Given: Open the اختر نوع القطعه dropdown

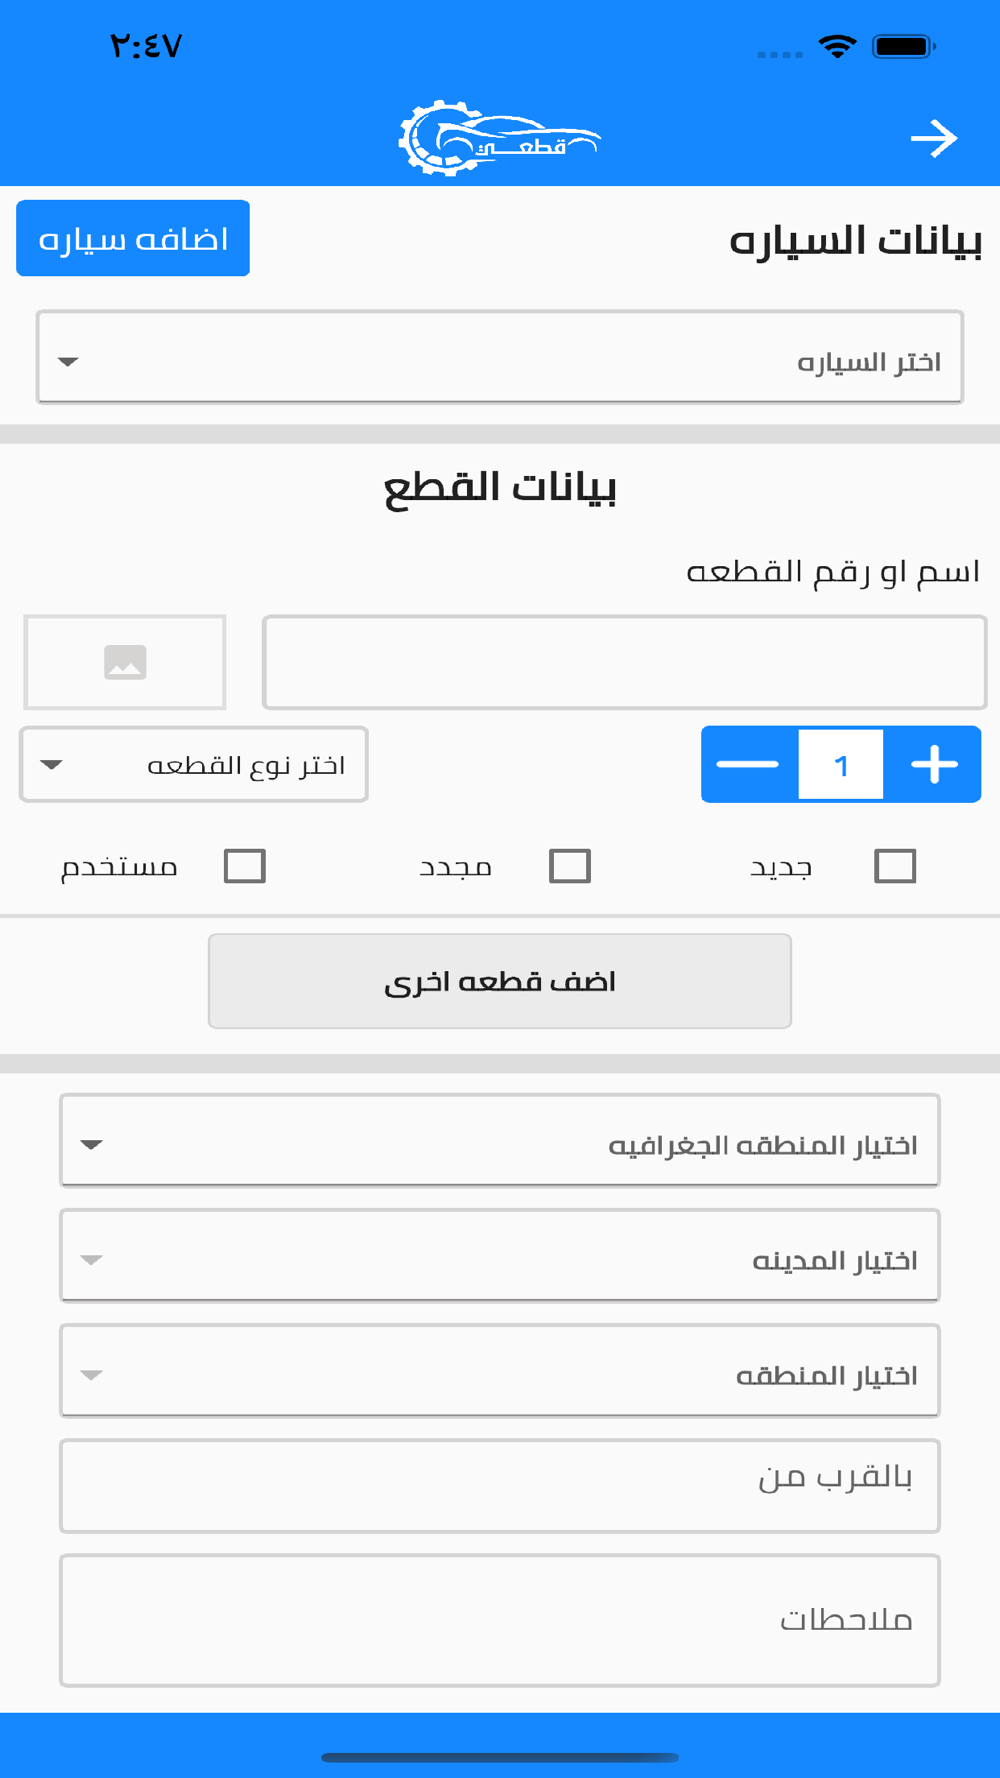Looking at the screenshot, I should 194,765.
